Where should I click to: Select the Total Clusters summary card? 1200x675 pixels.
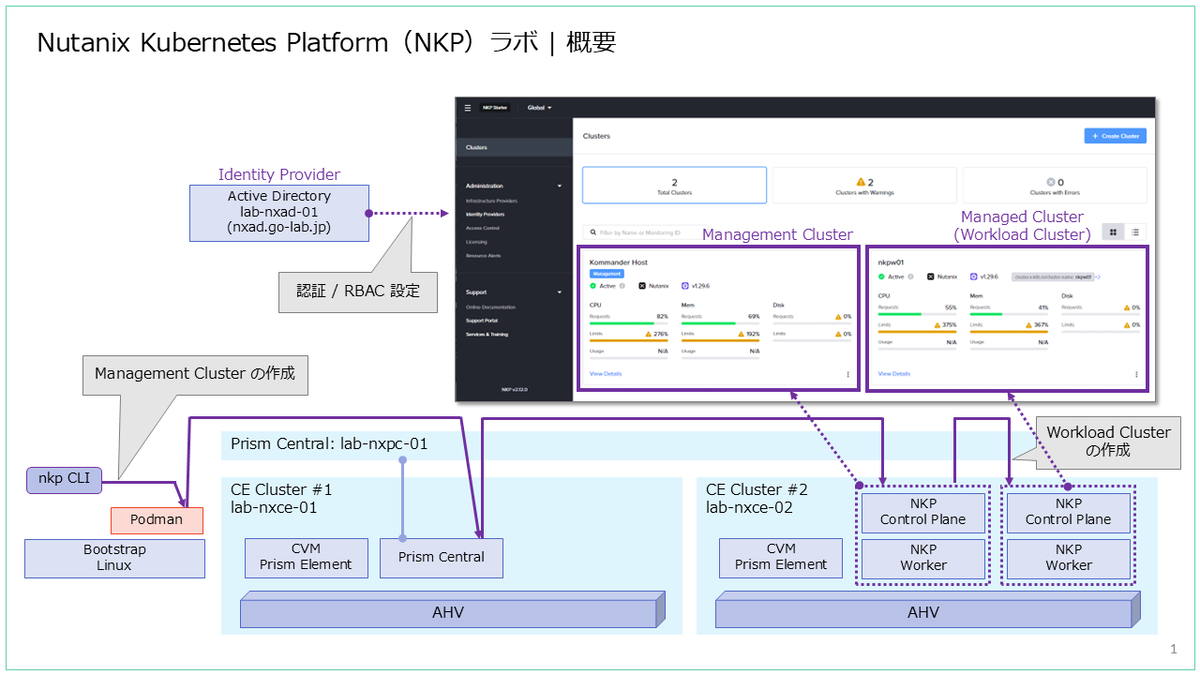(x=674, y=185)
